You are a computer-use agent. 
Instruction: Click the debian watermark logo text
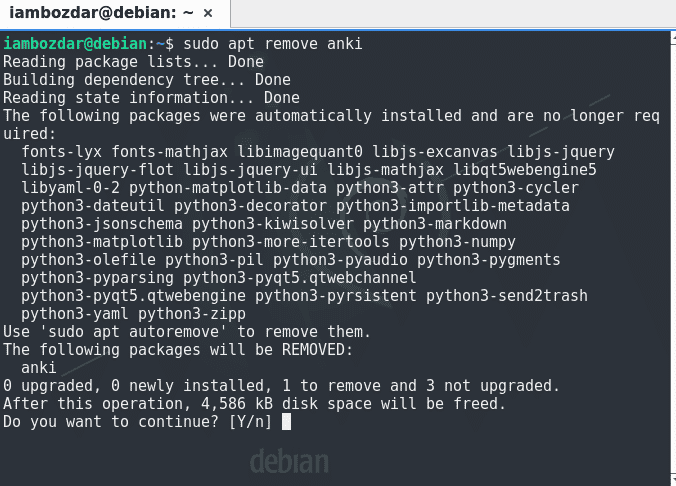(289, 461)
